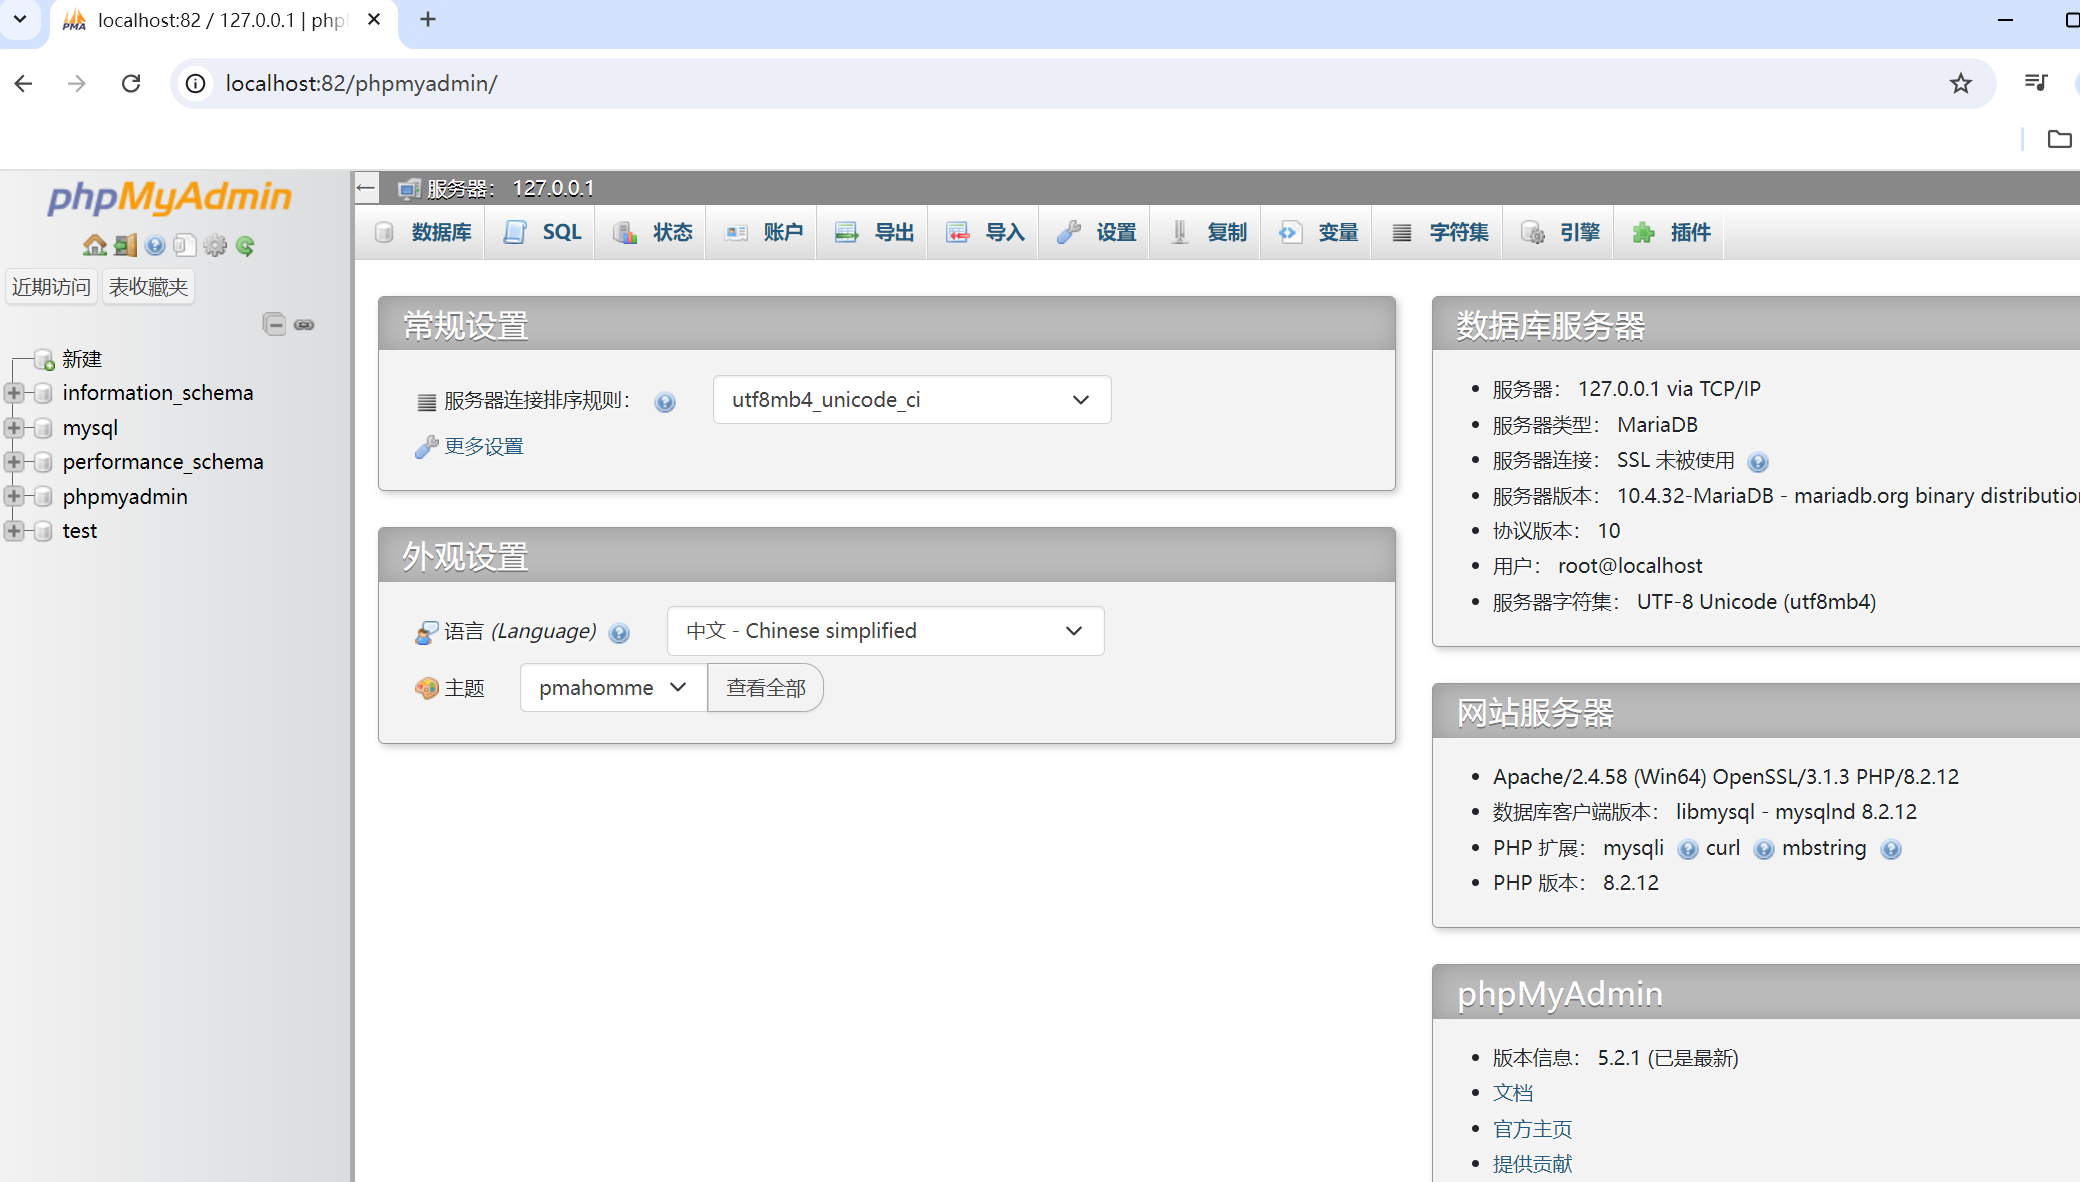
Task: Open theme dropdown pmahomme
Action: click(x=613, y=688)
